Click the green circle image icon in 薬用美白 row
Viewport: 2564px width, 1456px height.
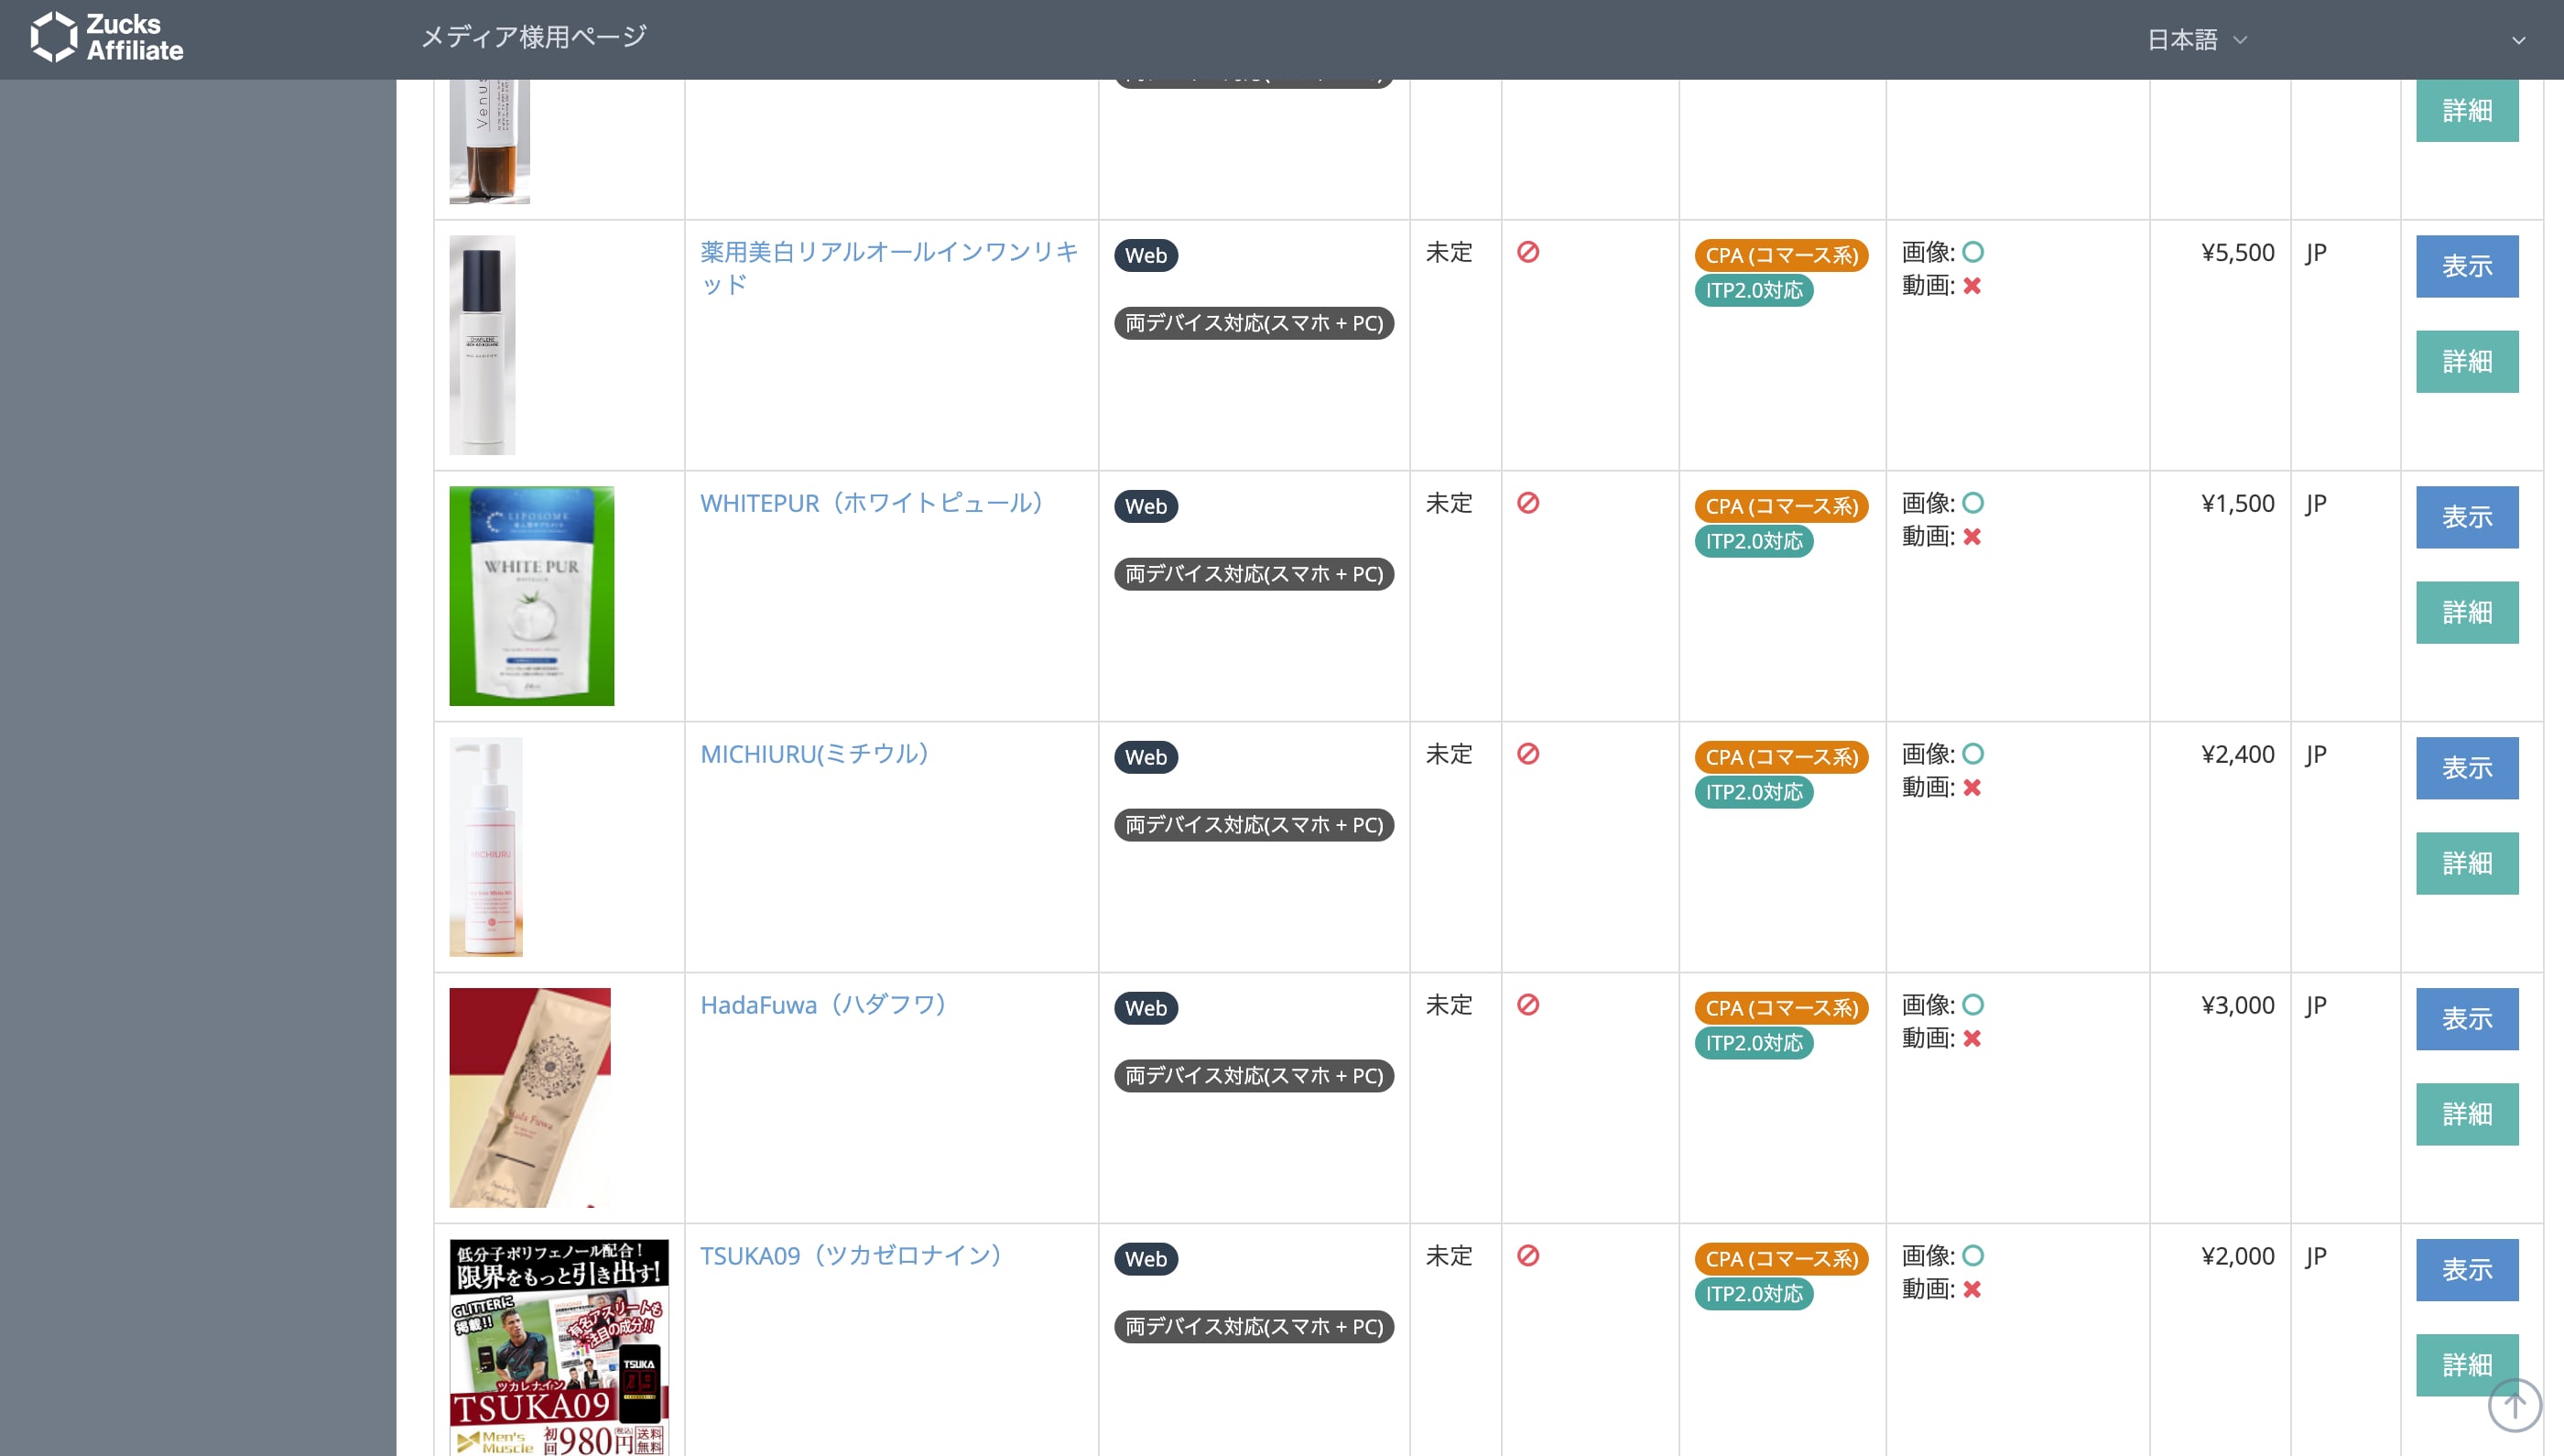tap(1973, 252)
